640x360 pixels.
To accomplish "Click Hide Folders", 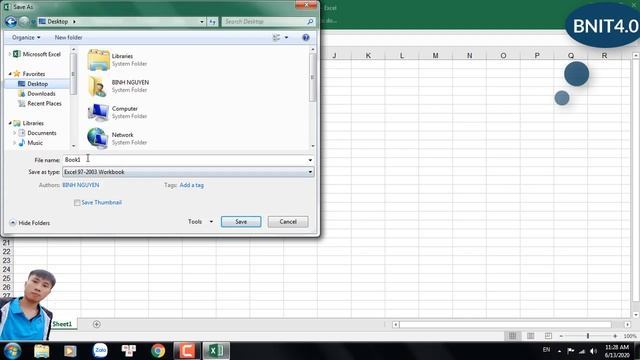I will pyautogui.click(x=30, y=223).
